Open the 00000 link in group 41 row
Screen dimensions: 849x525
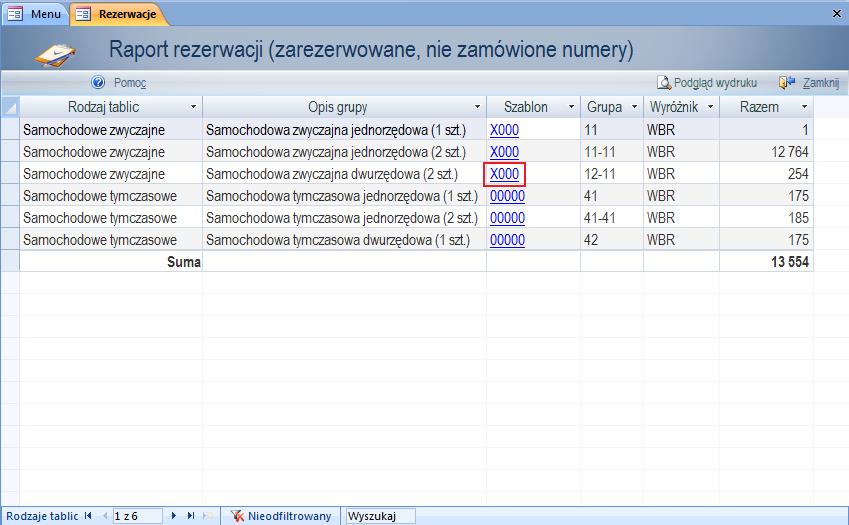507,196
